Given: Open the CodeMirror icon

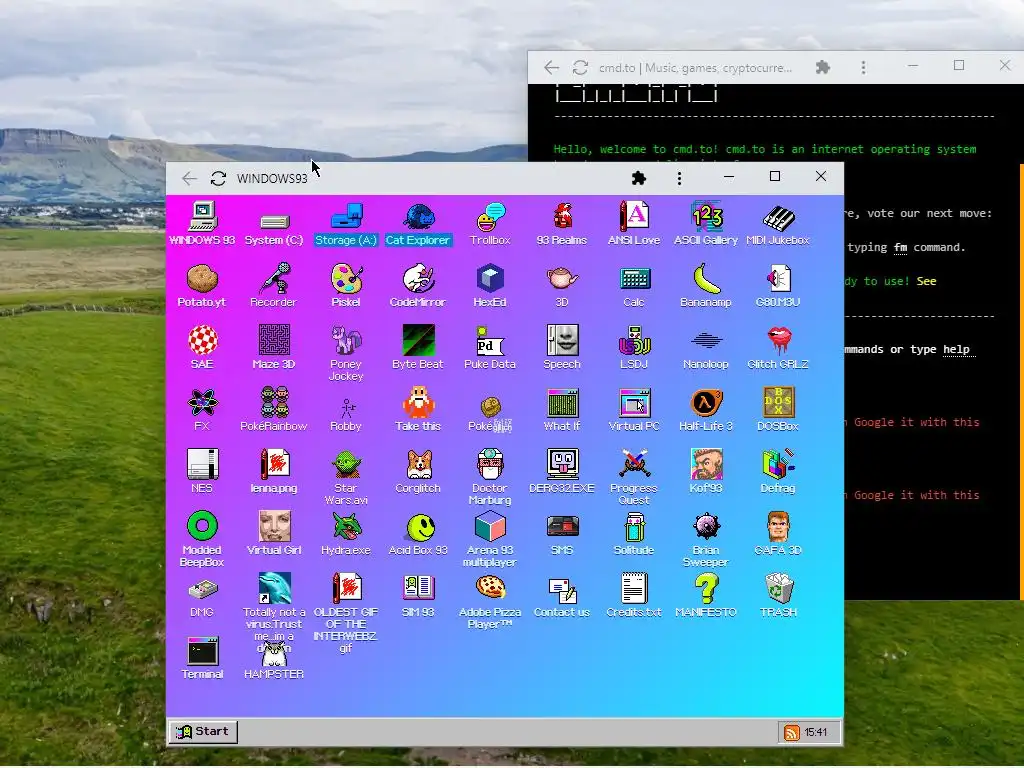Looking at the screenshot, I should click(418, 279).
